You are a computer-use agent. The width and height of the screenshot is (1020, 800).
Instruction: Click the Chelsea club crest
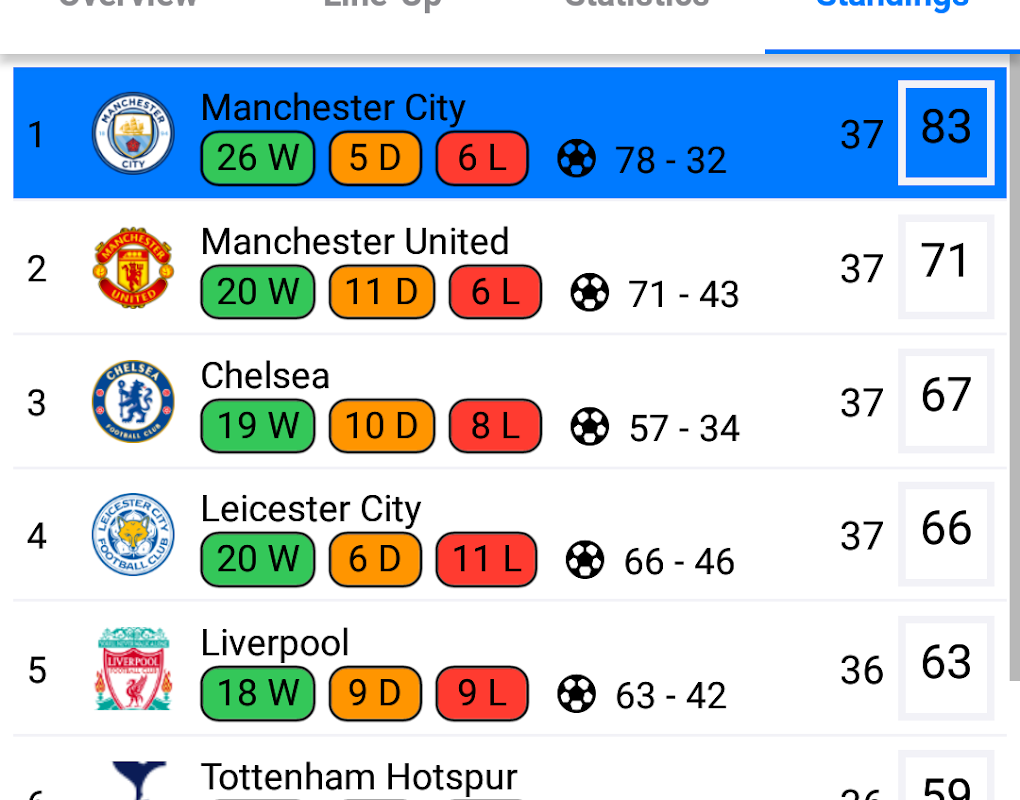coord(133,402)
